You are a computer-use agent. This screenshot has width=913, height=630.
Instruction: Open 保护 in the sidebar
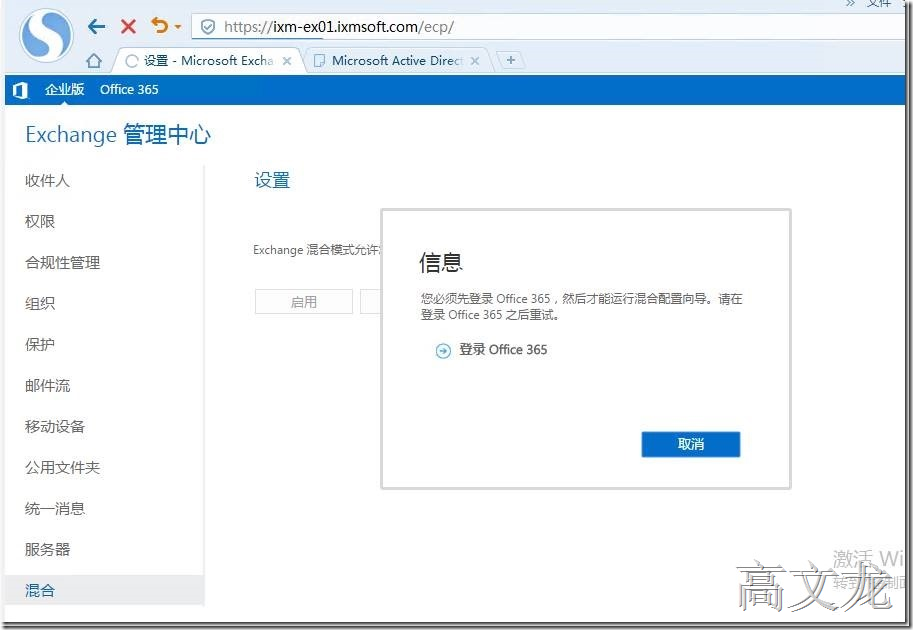[x=40, y=344]
